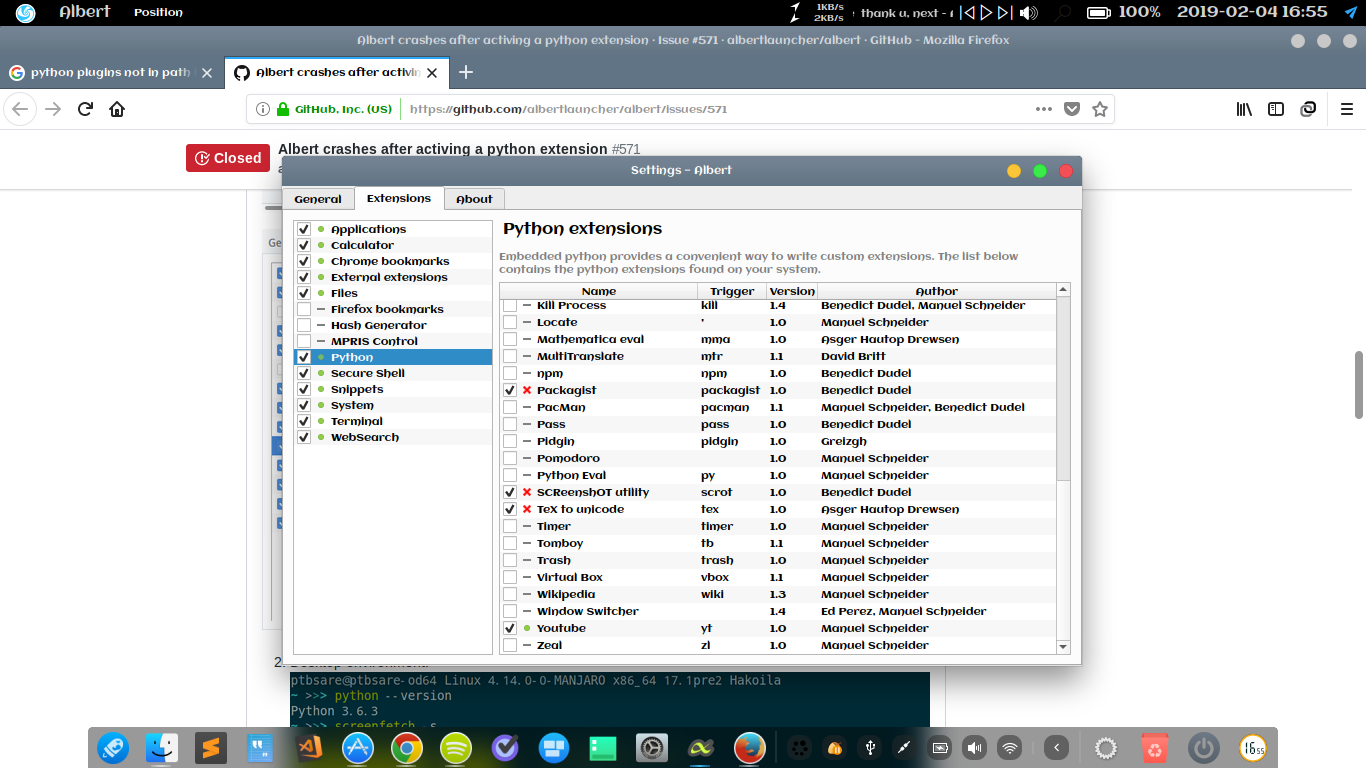
Task: Enable the Locate Python extension
Action: (x=511, y=322)
